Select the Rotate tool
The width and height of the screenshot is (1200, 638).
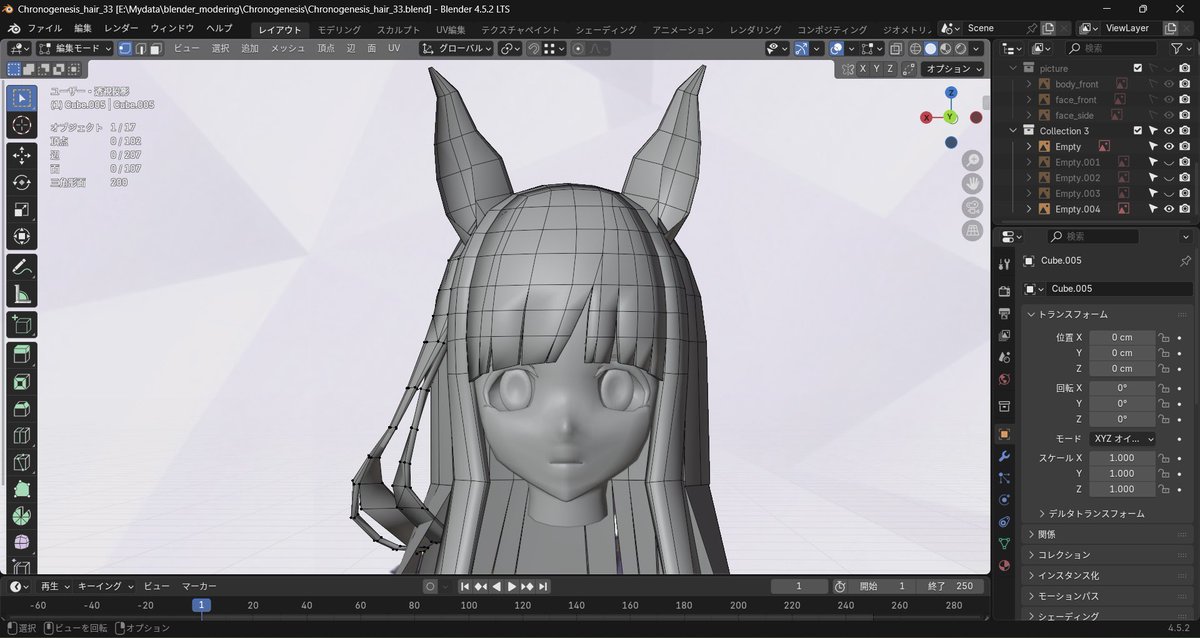pyautogui.click(x=22, y=183)
